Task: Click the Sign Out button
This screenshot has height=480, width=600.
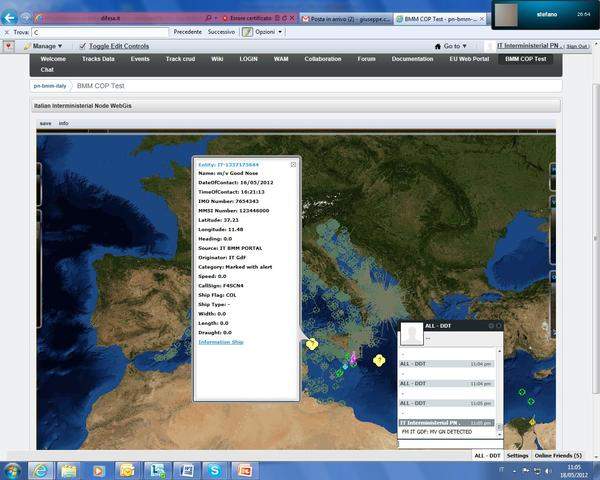Action: point(577,46)
